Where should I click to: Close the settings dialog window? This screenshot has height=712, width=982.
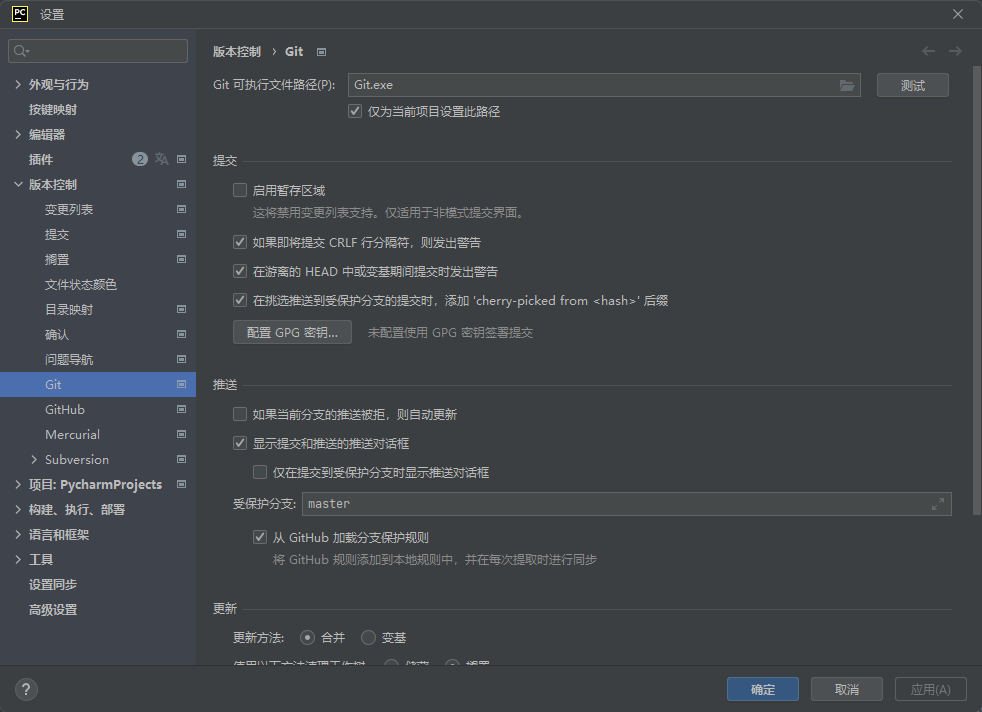[958, 14]
